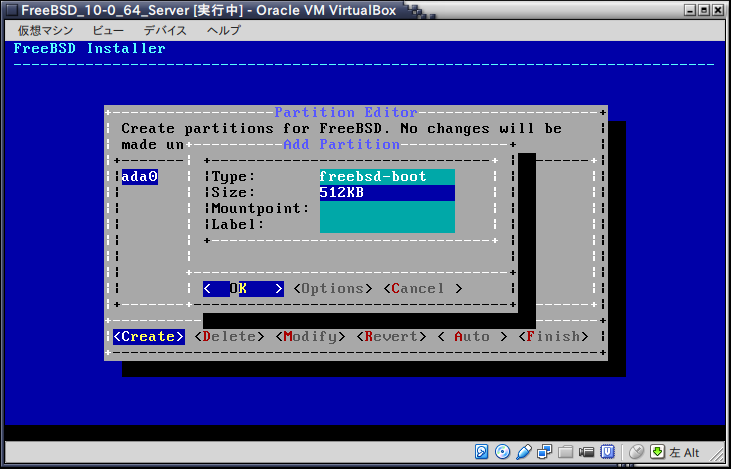This screenshot has width=731, height=469.
Task: Click the green arrow host key icon
Action: click(657, 452)
